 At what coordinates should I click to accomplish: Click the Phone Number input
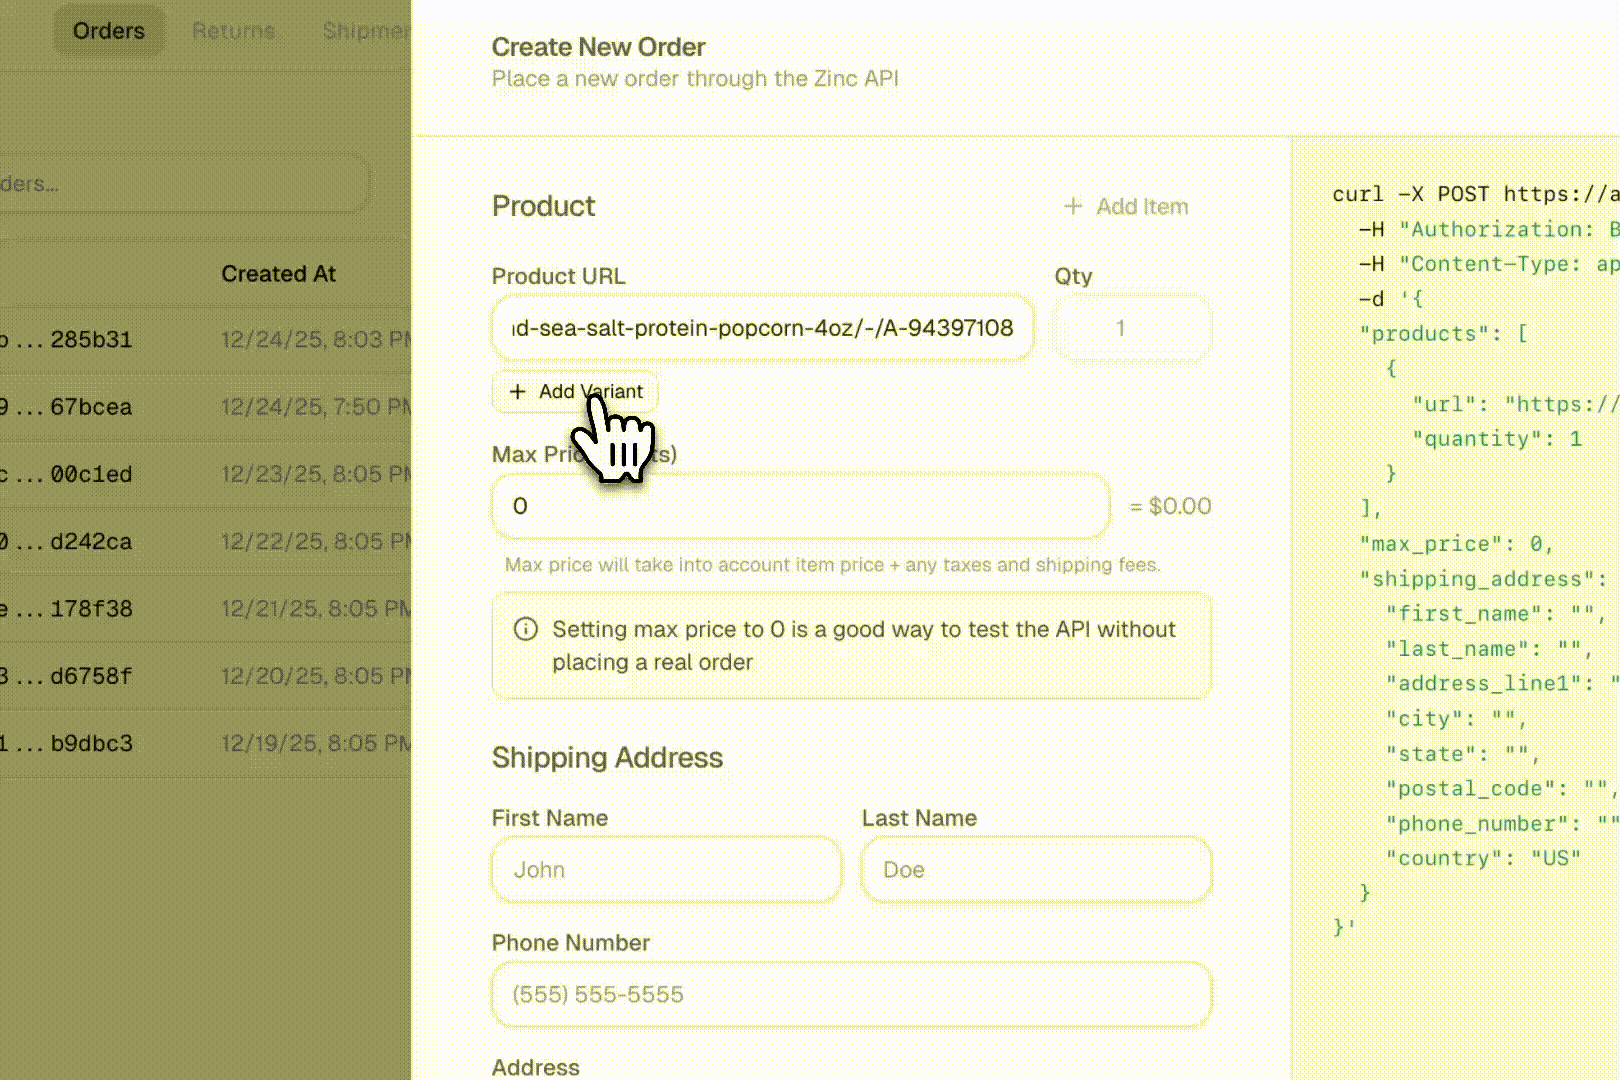coord(850,994)
